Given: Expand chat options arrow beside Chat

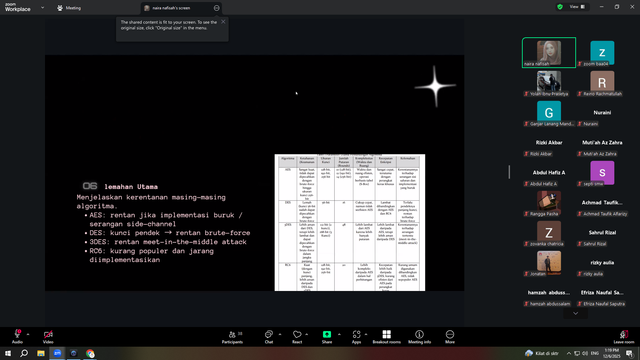Looking at the screenshot, I should pos(280,334).
